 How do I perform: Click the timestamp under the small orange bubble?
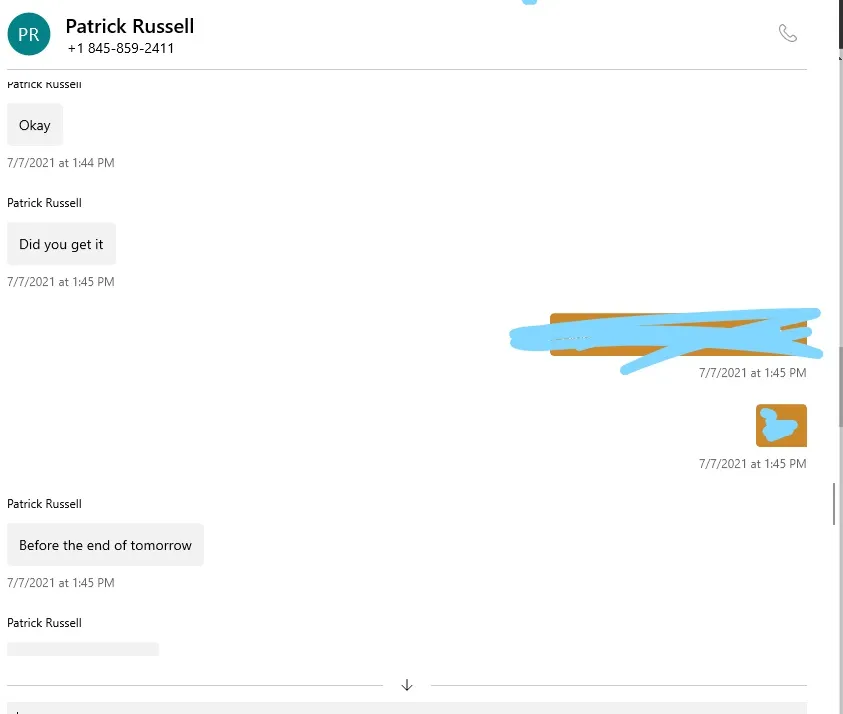[x=753, y=463]
